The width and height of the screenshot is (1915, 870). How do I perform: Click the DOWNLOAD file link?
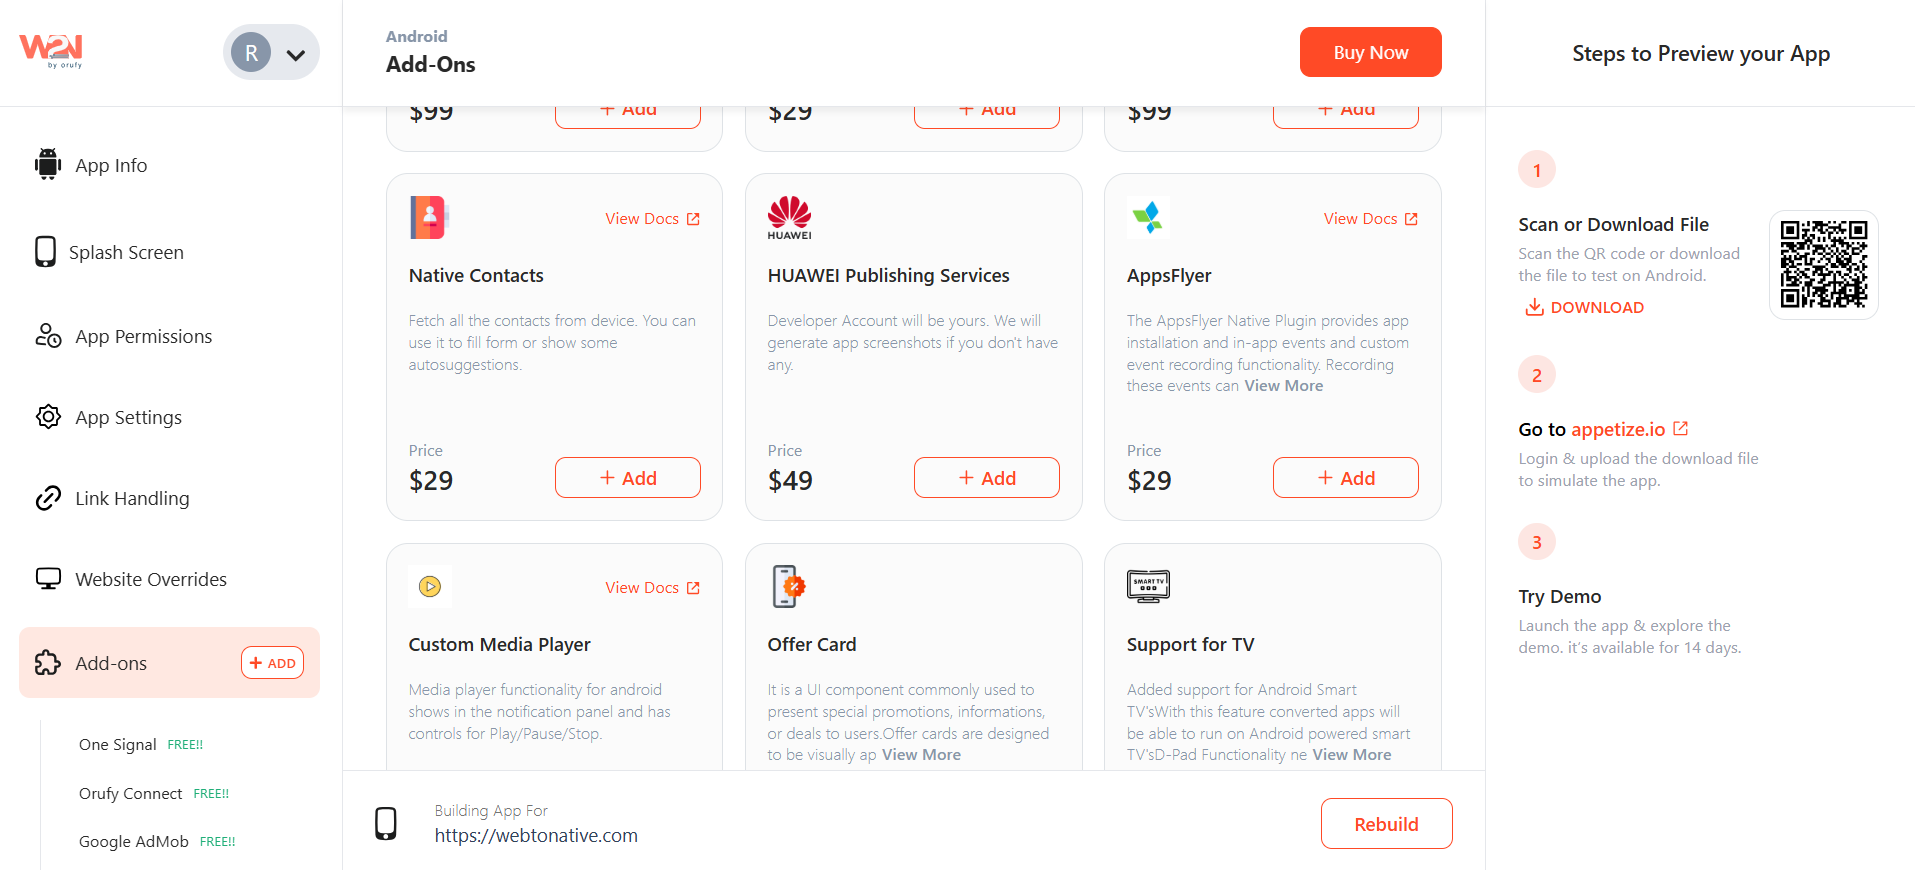[x=1584, y=308]
